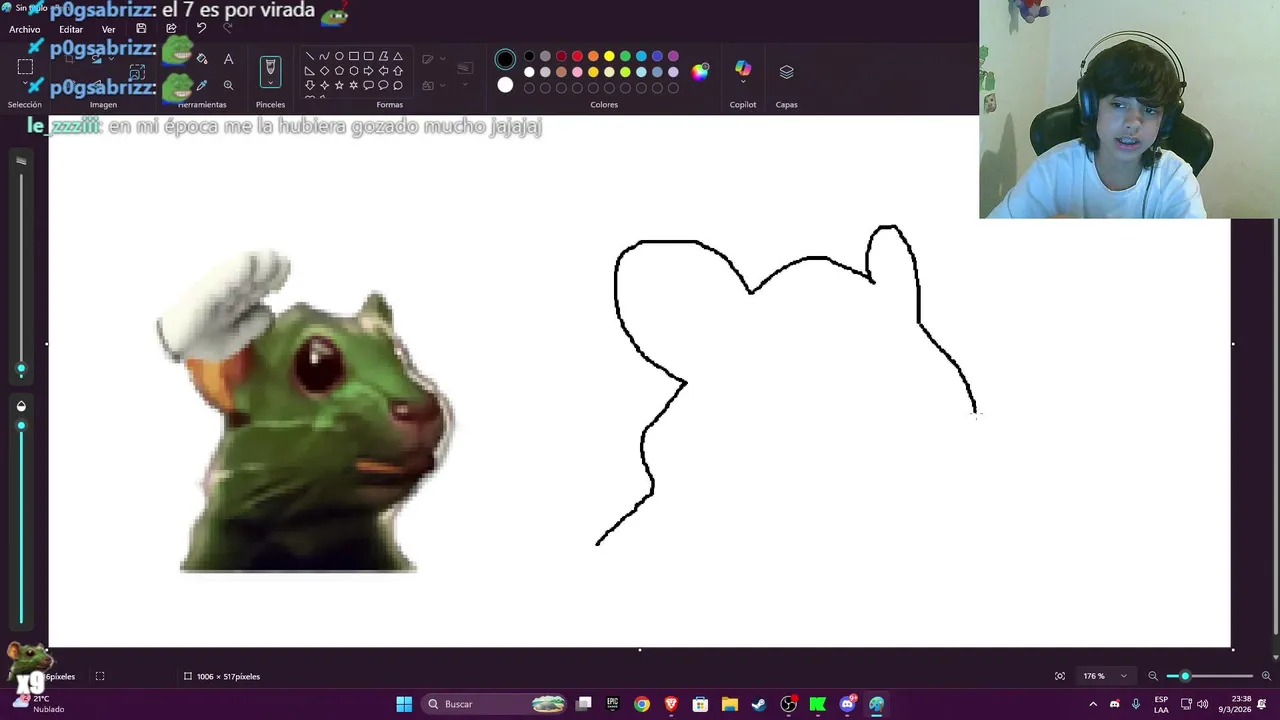Select the Color 2 white circle
This screenshot has width=1280, height=720.
[505, 85]
